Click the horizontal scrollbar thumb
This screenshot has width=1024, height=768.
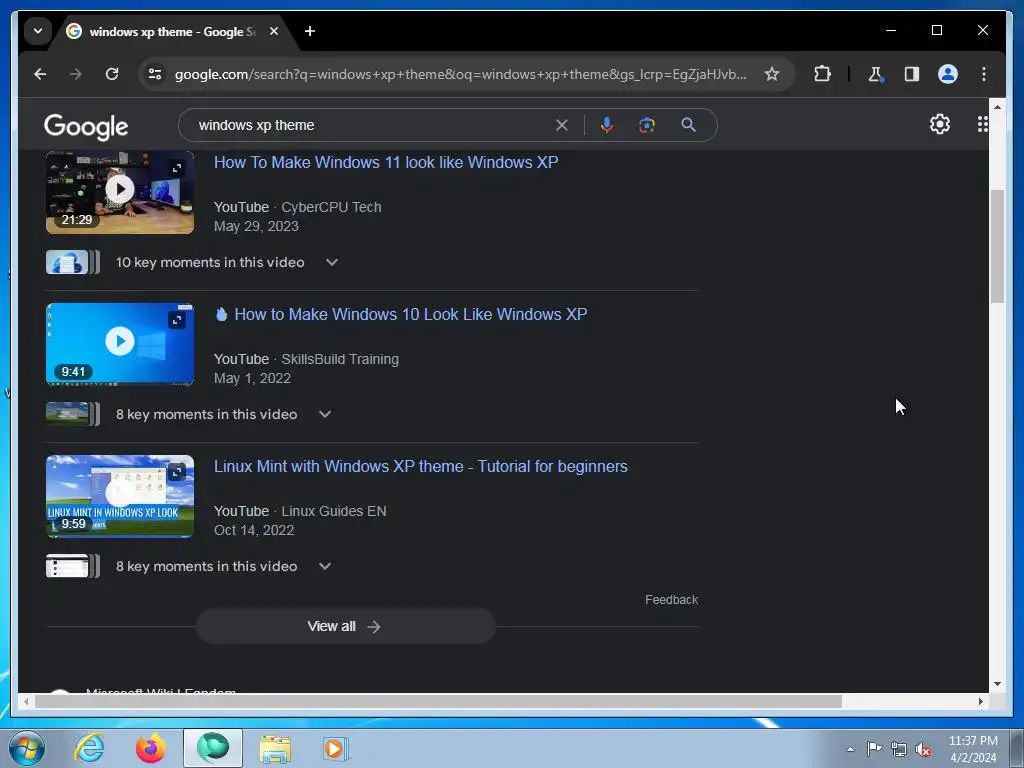point(438,701)
